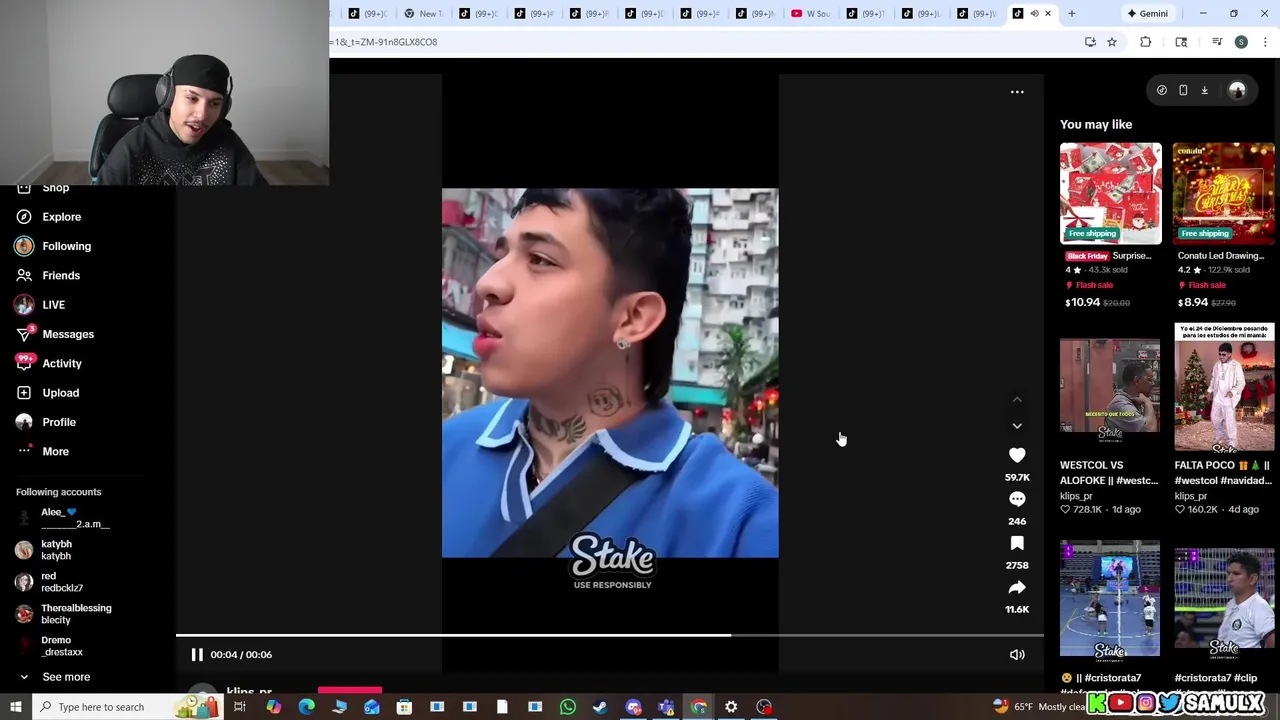Switch to the New Tab tab
This screenshot has height=720, width=1280.
tap(423, 13)
